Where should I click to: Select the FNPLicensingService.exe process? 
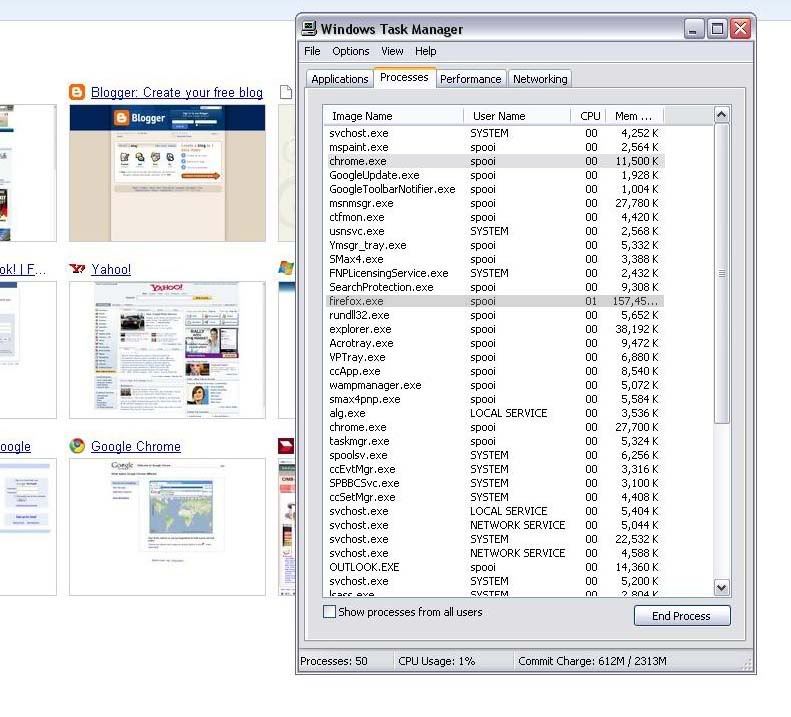(x=494, y=273)
